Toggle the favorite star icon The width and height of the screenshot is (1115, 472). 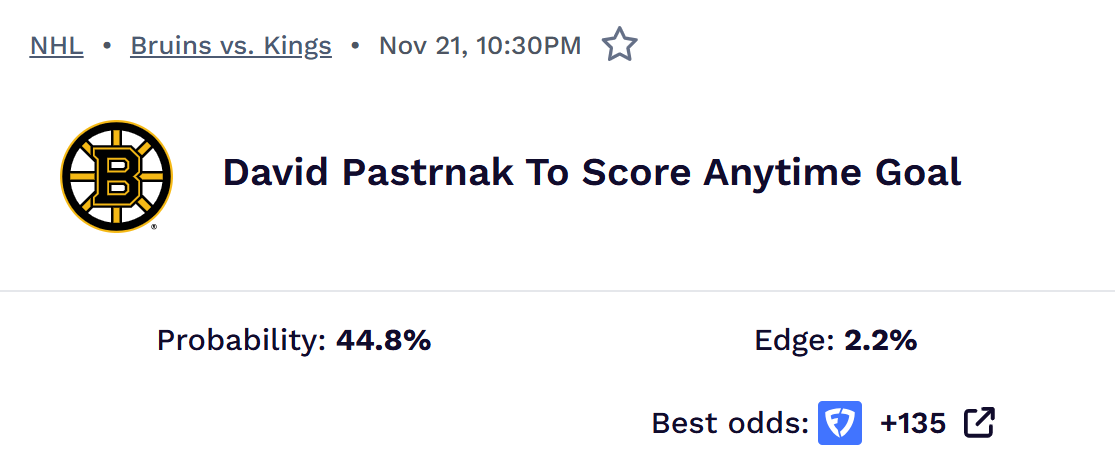[x=620, y=46]
